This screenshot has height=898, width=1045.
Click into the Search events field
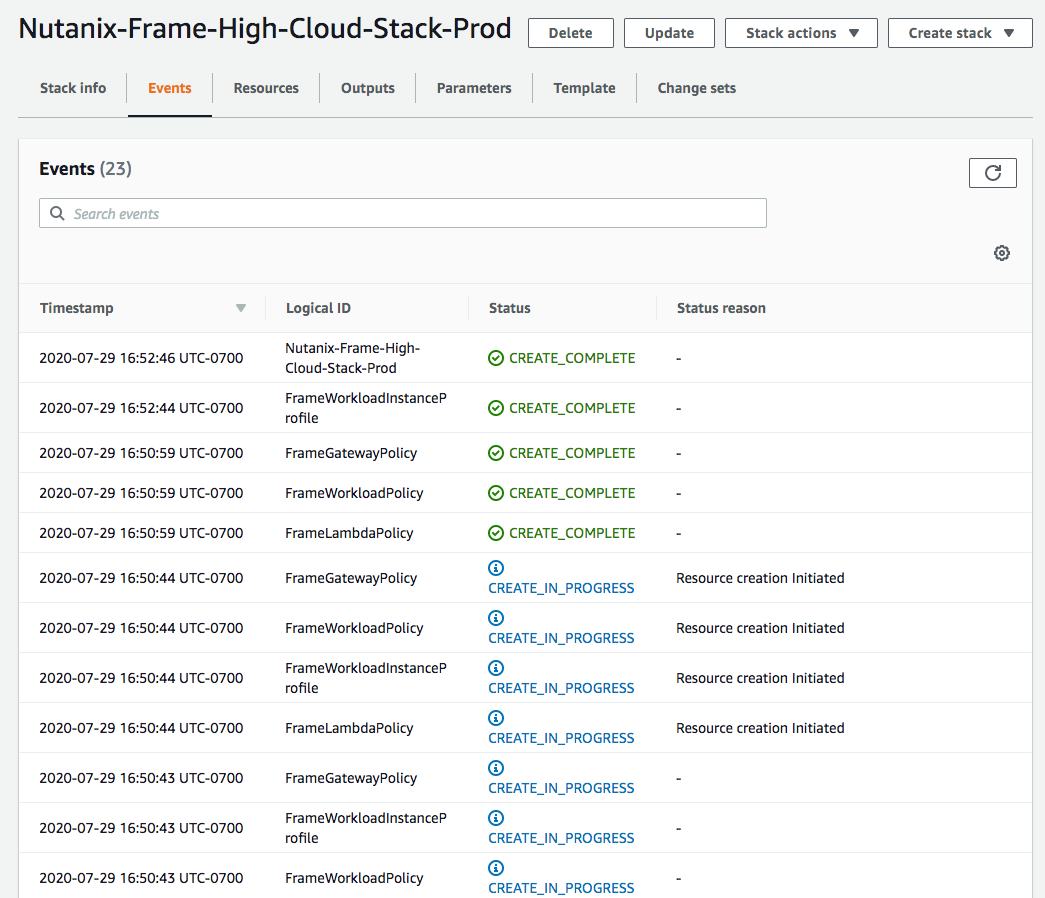(400, 213)
